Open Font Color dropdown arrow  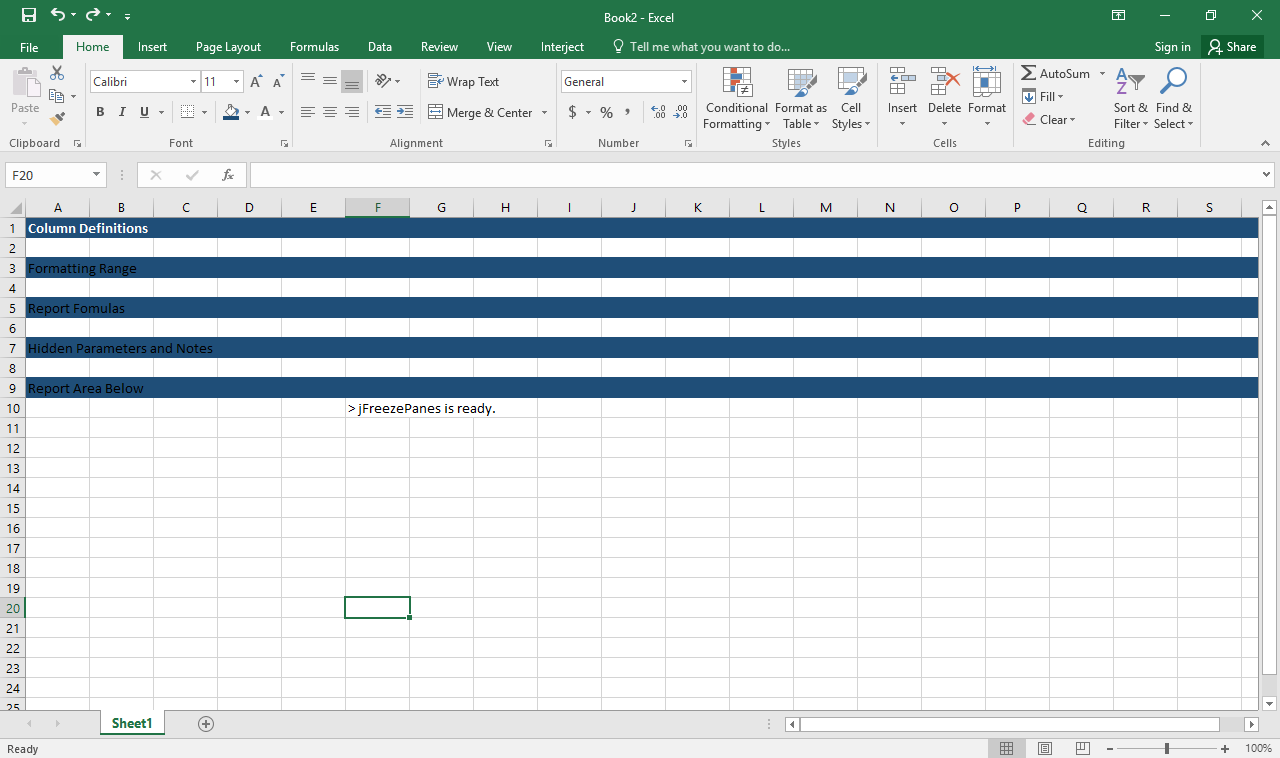coord(281,112)
